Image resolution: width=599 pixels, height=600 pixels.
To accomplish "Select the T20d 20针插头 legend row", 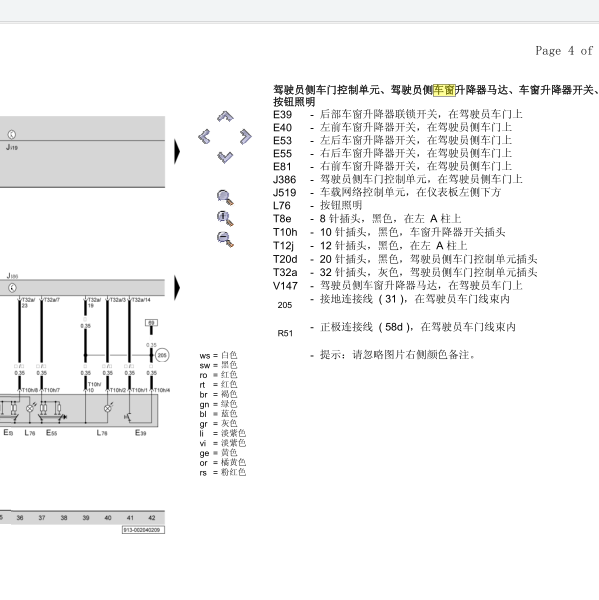I will click(x=405, y=259).
